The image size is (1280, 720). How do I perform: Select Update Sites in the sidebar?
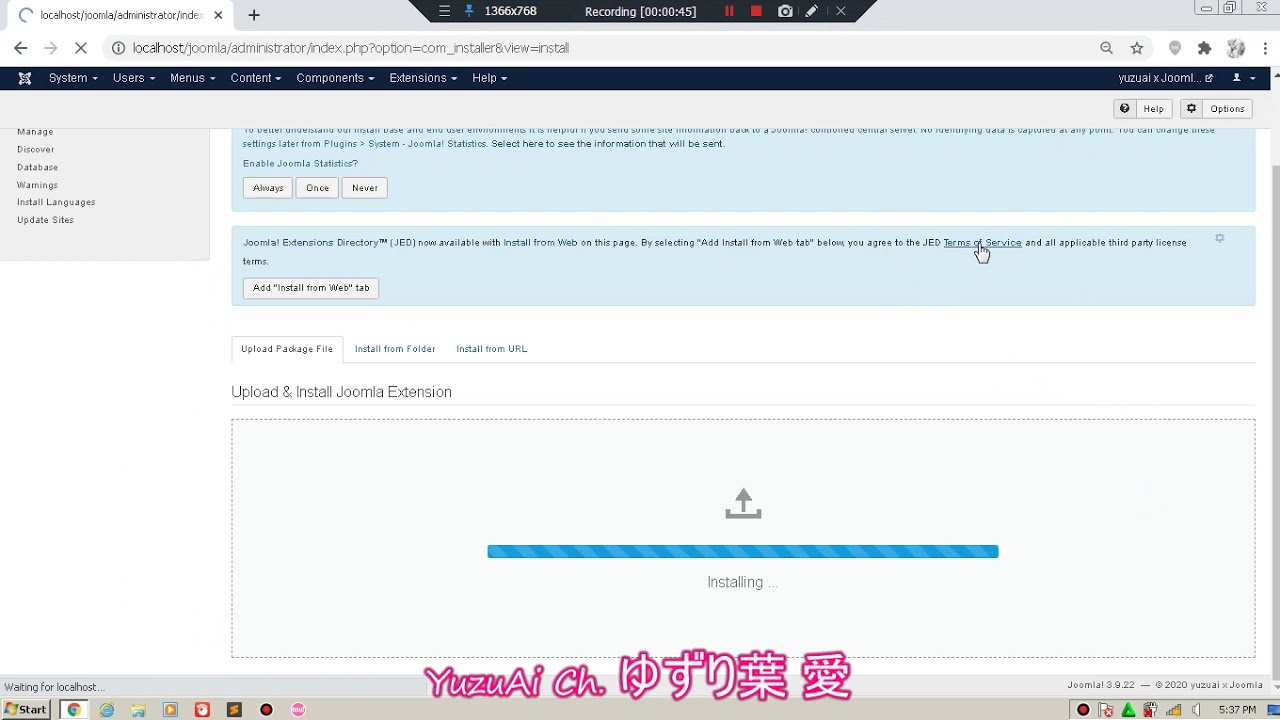point(46,220)
